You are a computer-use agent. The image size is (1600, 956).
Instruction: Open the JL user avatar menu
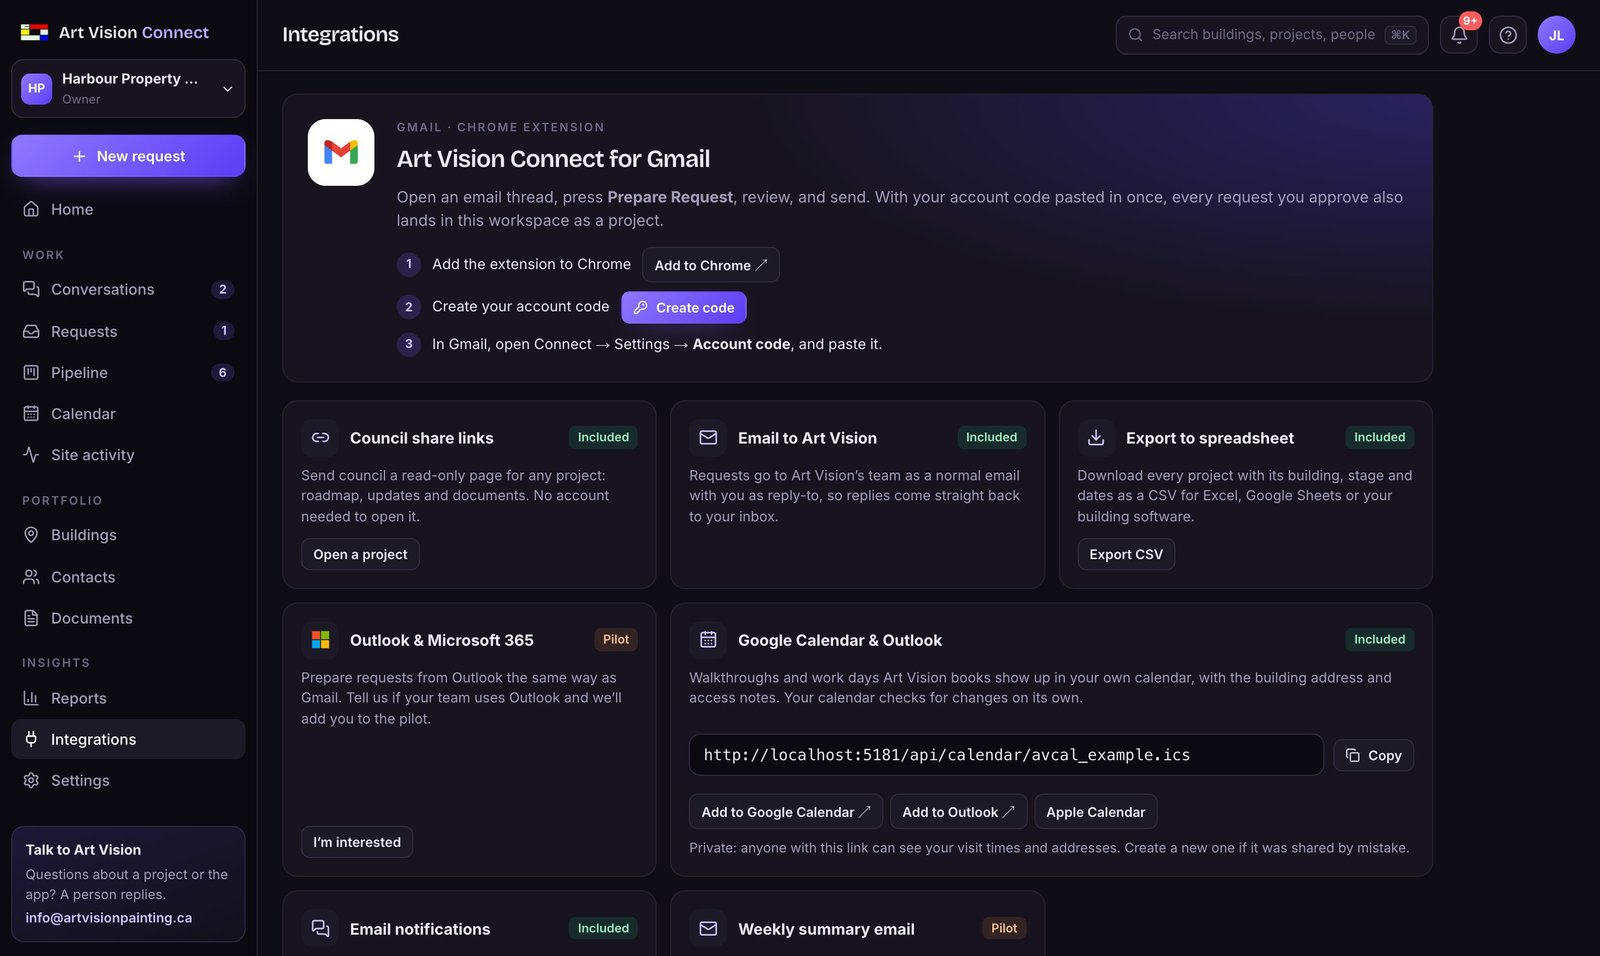click(x=1556, y=35)
